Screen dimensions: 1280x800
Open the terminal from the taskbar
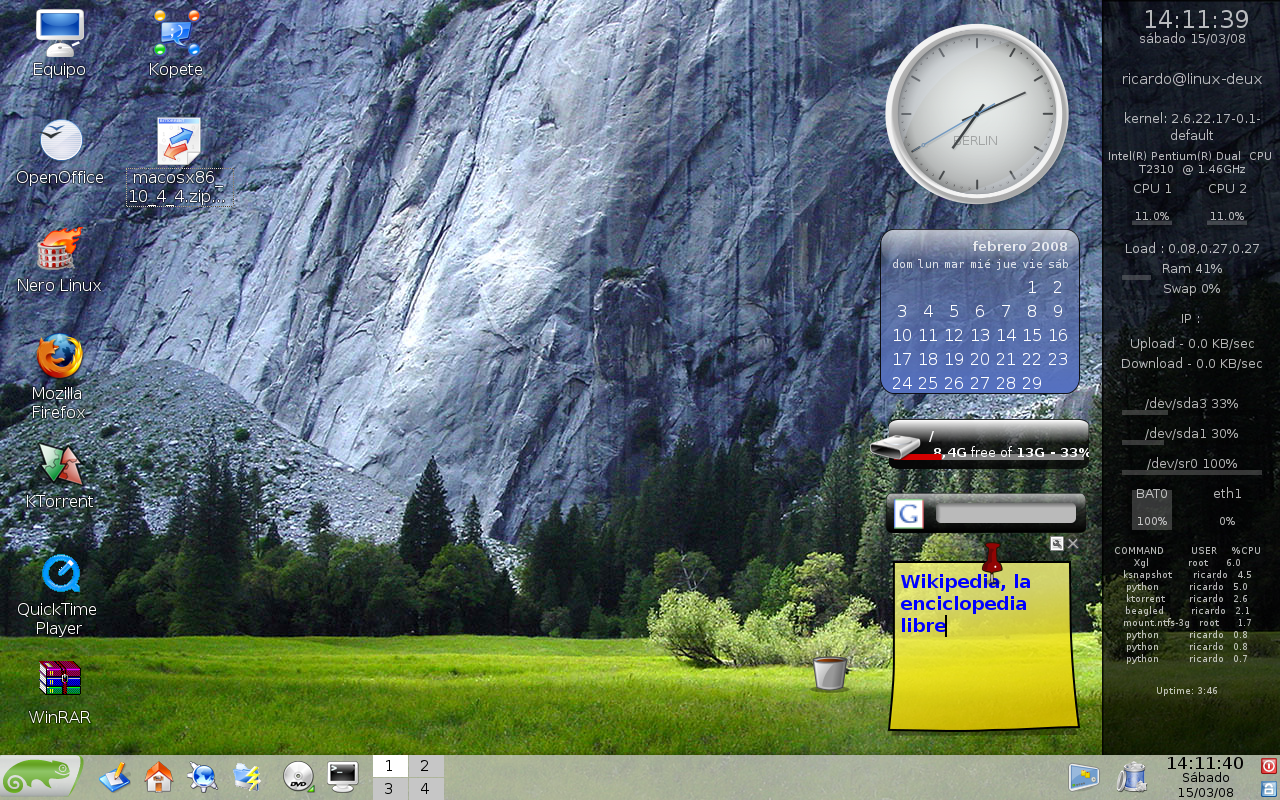pyautogui.click(x=343, y=777)
